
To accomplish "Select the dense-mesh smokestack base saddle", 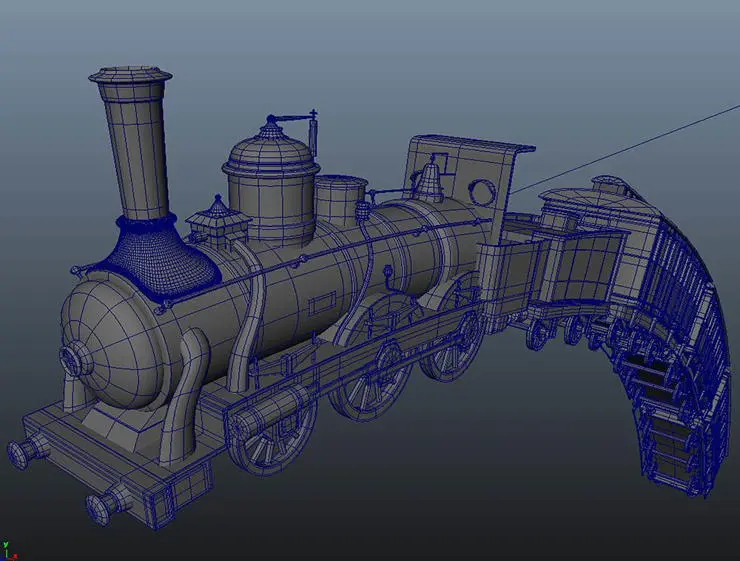I will (165, 260).
